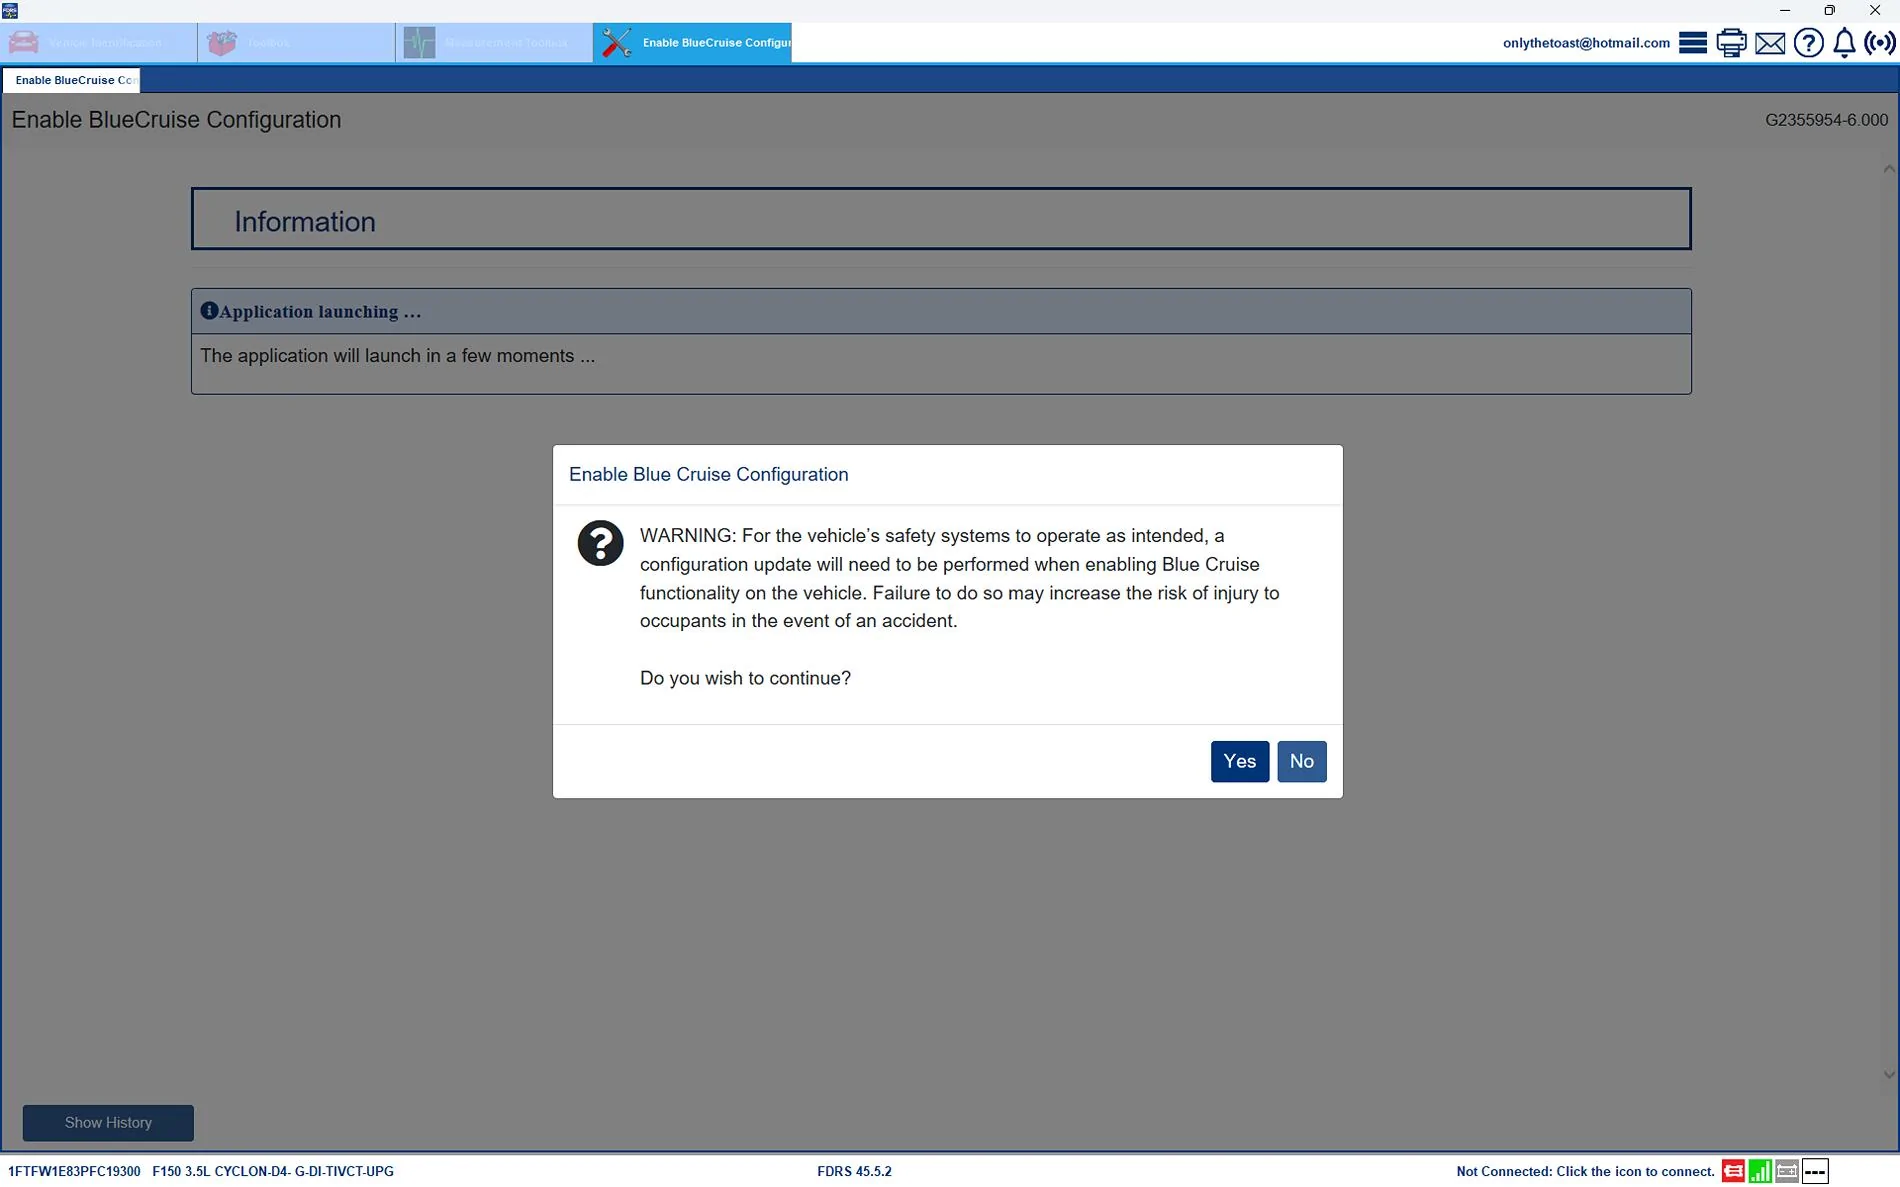The height and width of the screenshot is (1187, 1900).
Task: Click the printer icon to print the page
Action: point(1730,42)
